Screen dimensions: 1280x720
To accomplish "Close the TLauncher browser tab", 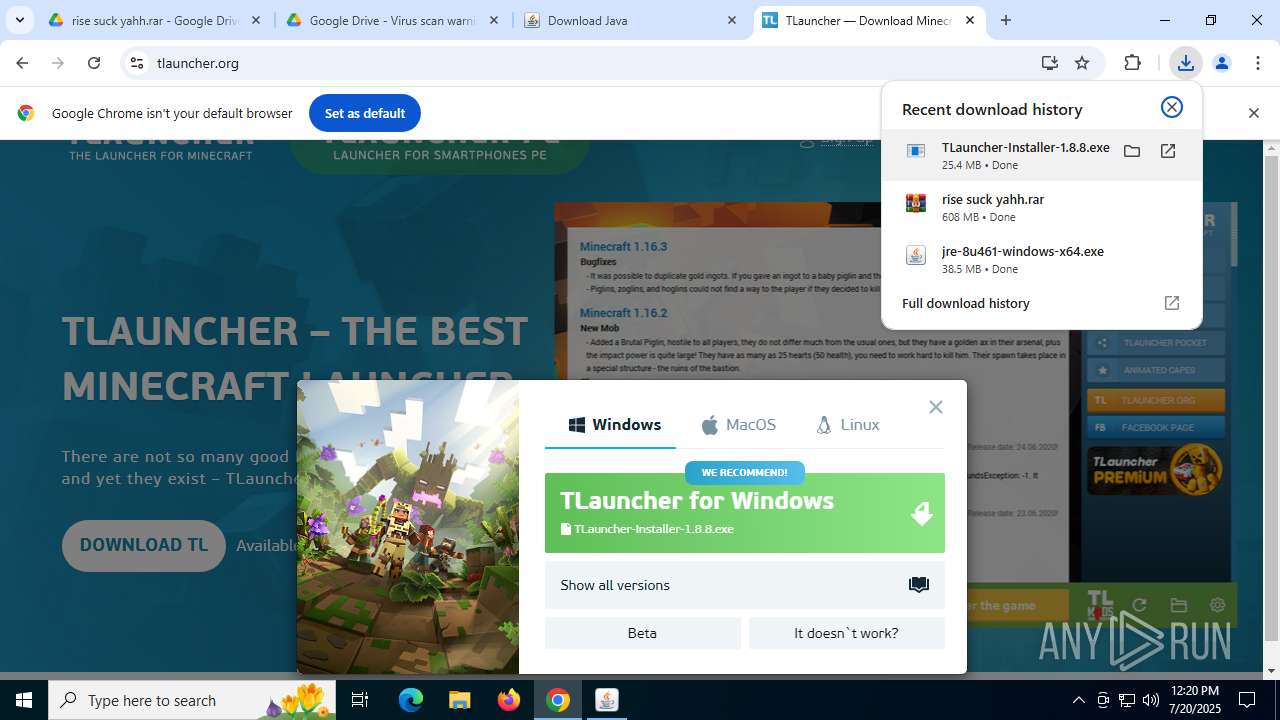I will pyautogui.click(x=970, y=20).
